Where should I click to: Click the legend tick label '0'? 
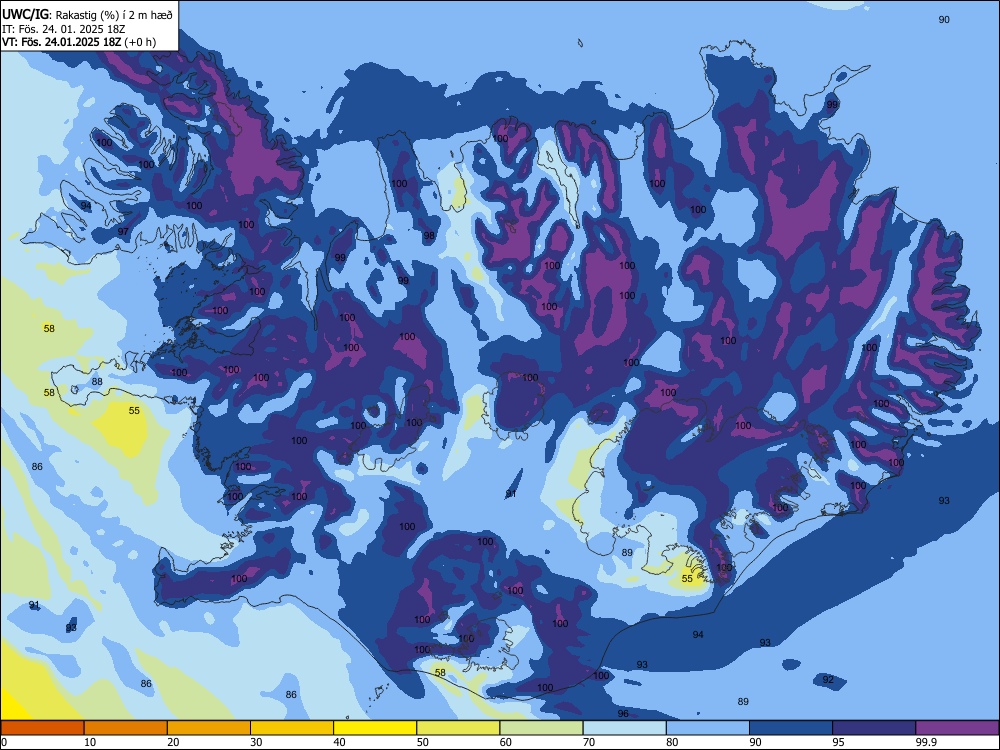click(4, 742)
